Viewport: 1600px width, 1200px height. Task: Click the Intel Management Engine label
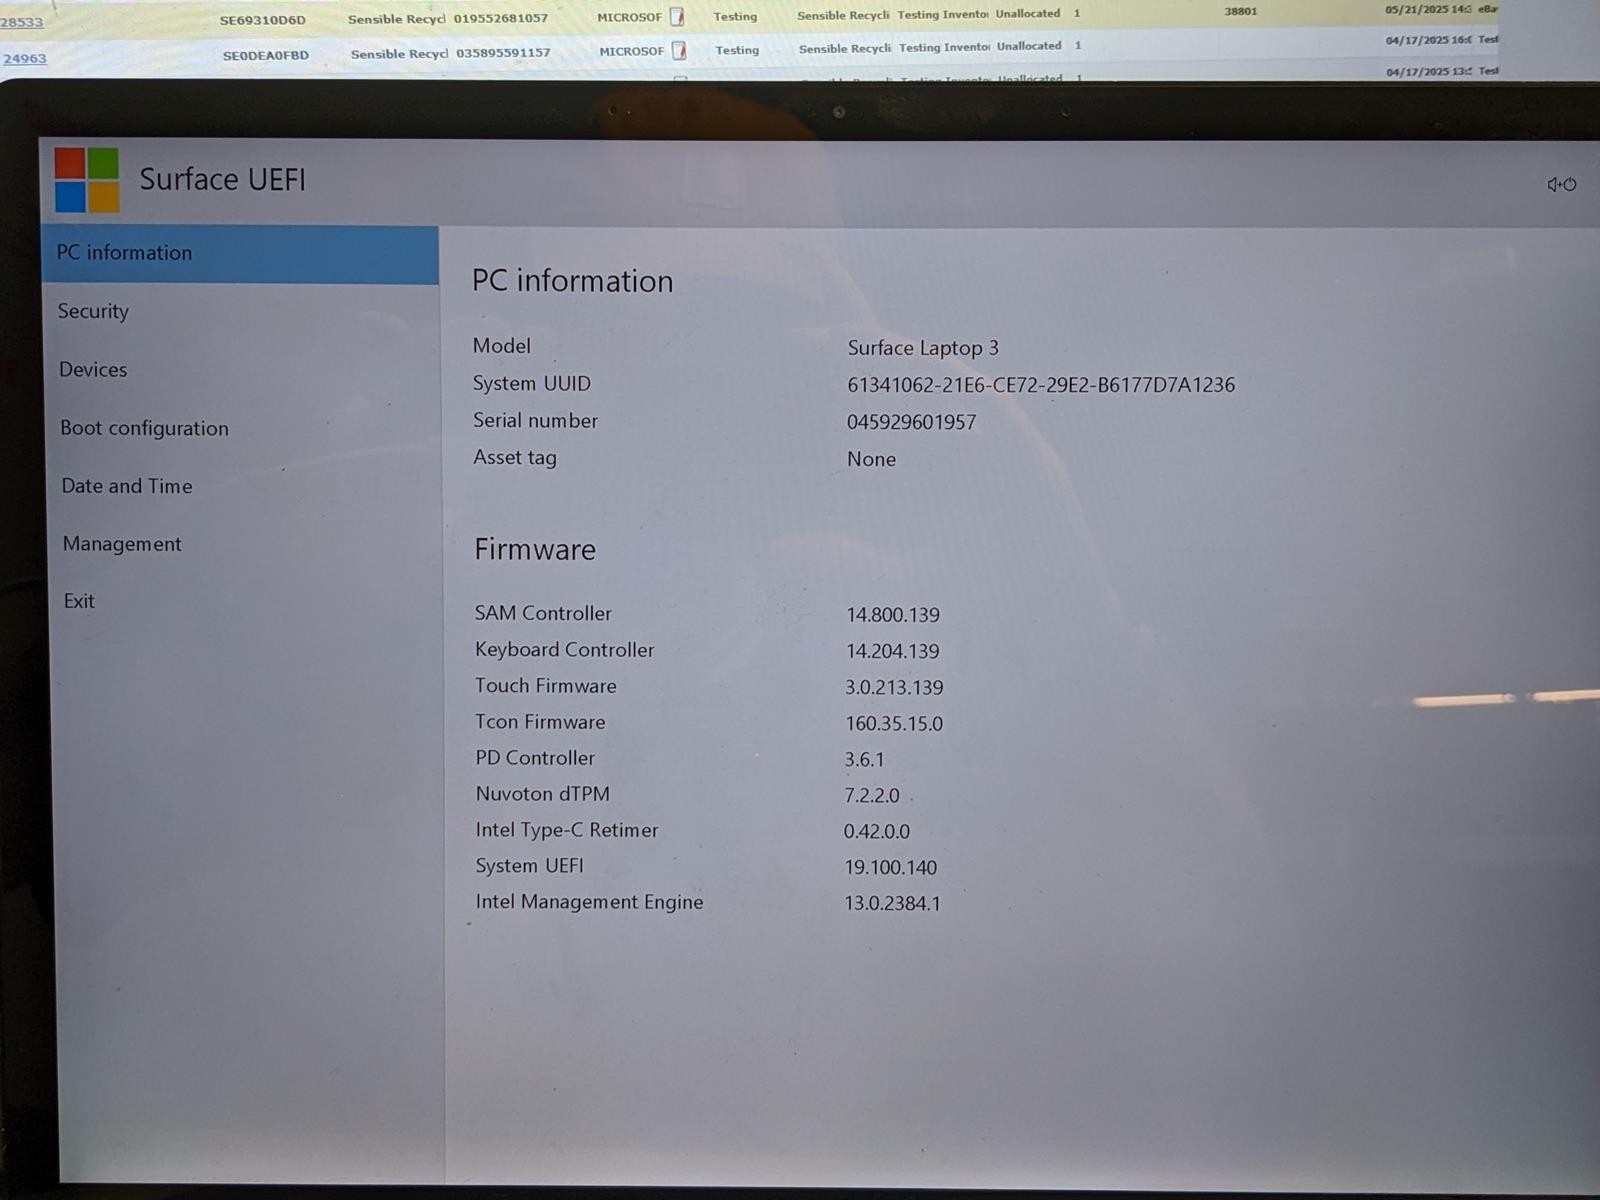[x=589, y=902]
